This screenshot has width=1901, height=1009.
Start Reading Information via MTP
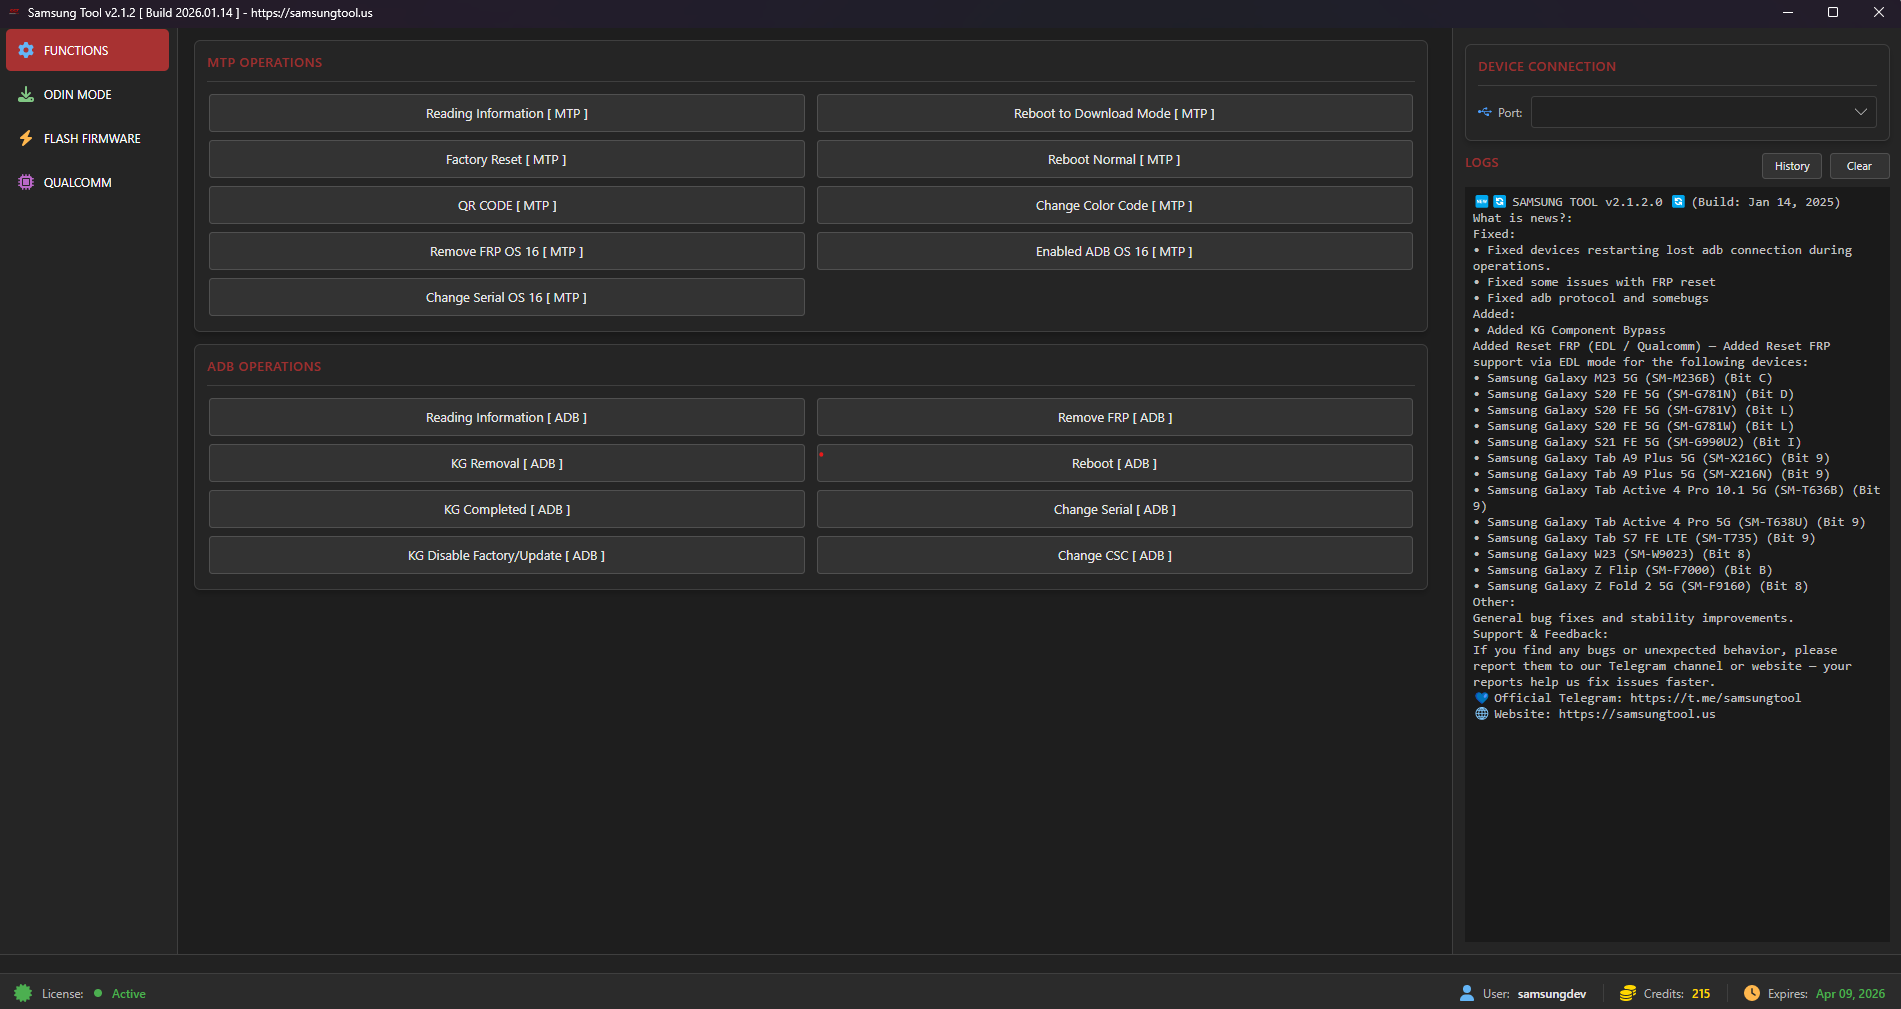pos(506,113)
